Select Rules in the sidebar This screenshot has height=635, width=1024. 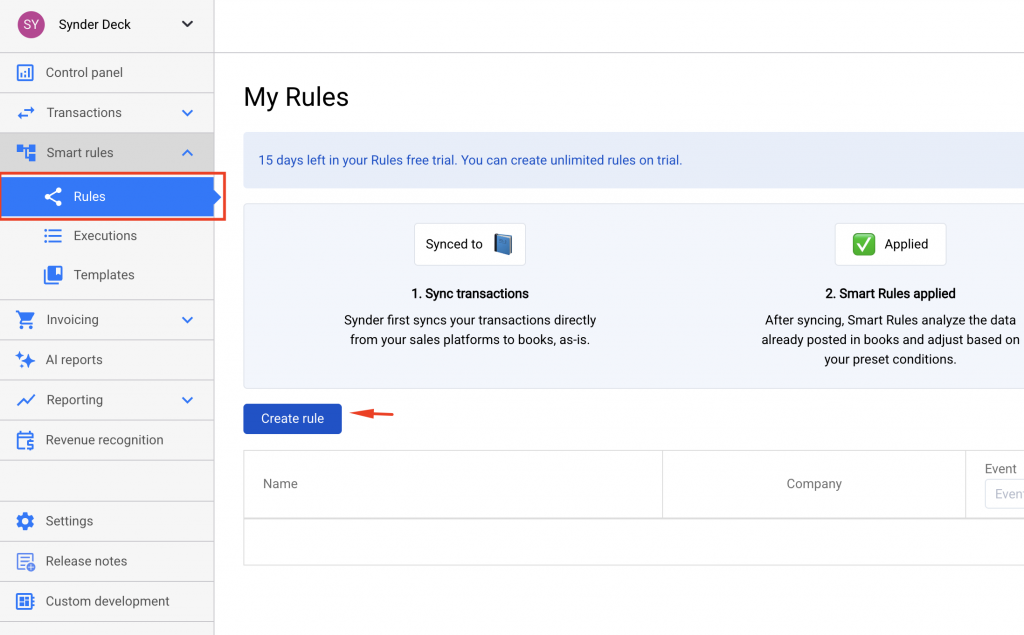pos(90,197)
